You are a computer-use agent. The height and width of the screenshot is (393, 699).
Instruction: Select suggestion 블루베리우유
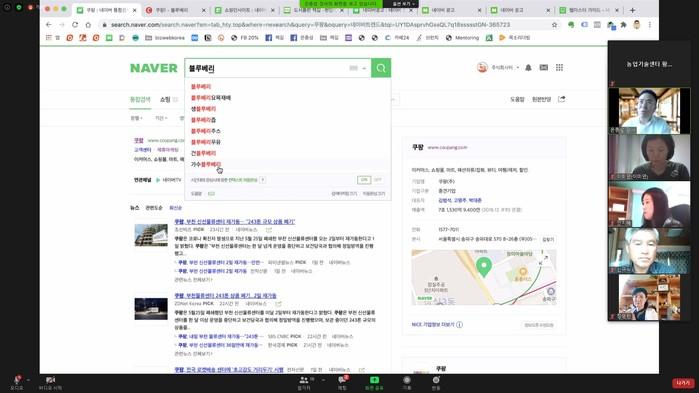click(206, 142)
